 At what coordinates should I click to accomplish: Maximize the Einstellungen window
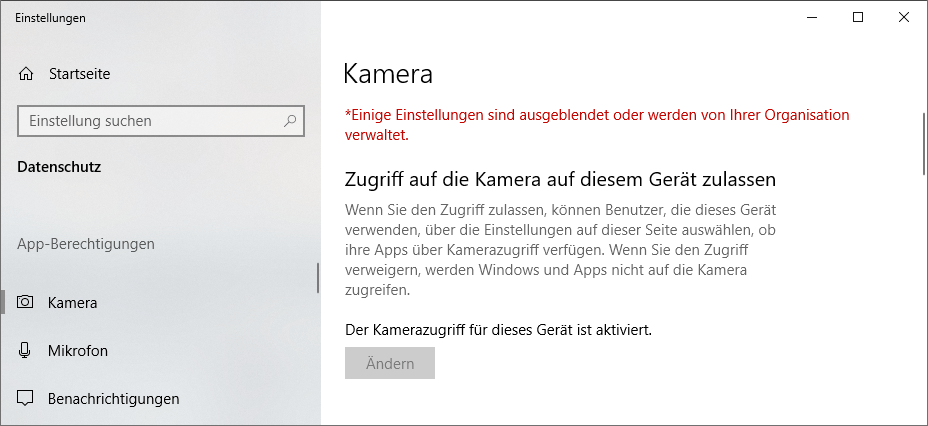click(858, 17)
